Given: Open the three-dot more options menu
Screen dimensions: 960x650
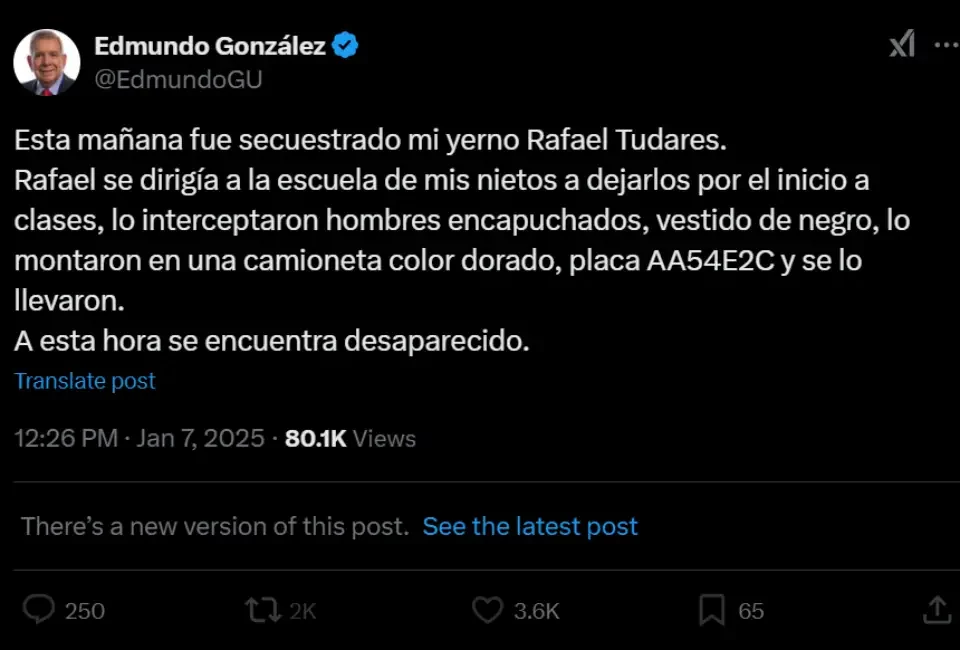Looking at the screenshot, I should point(945,45).
